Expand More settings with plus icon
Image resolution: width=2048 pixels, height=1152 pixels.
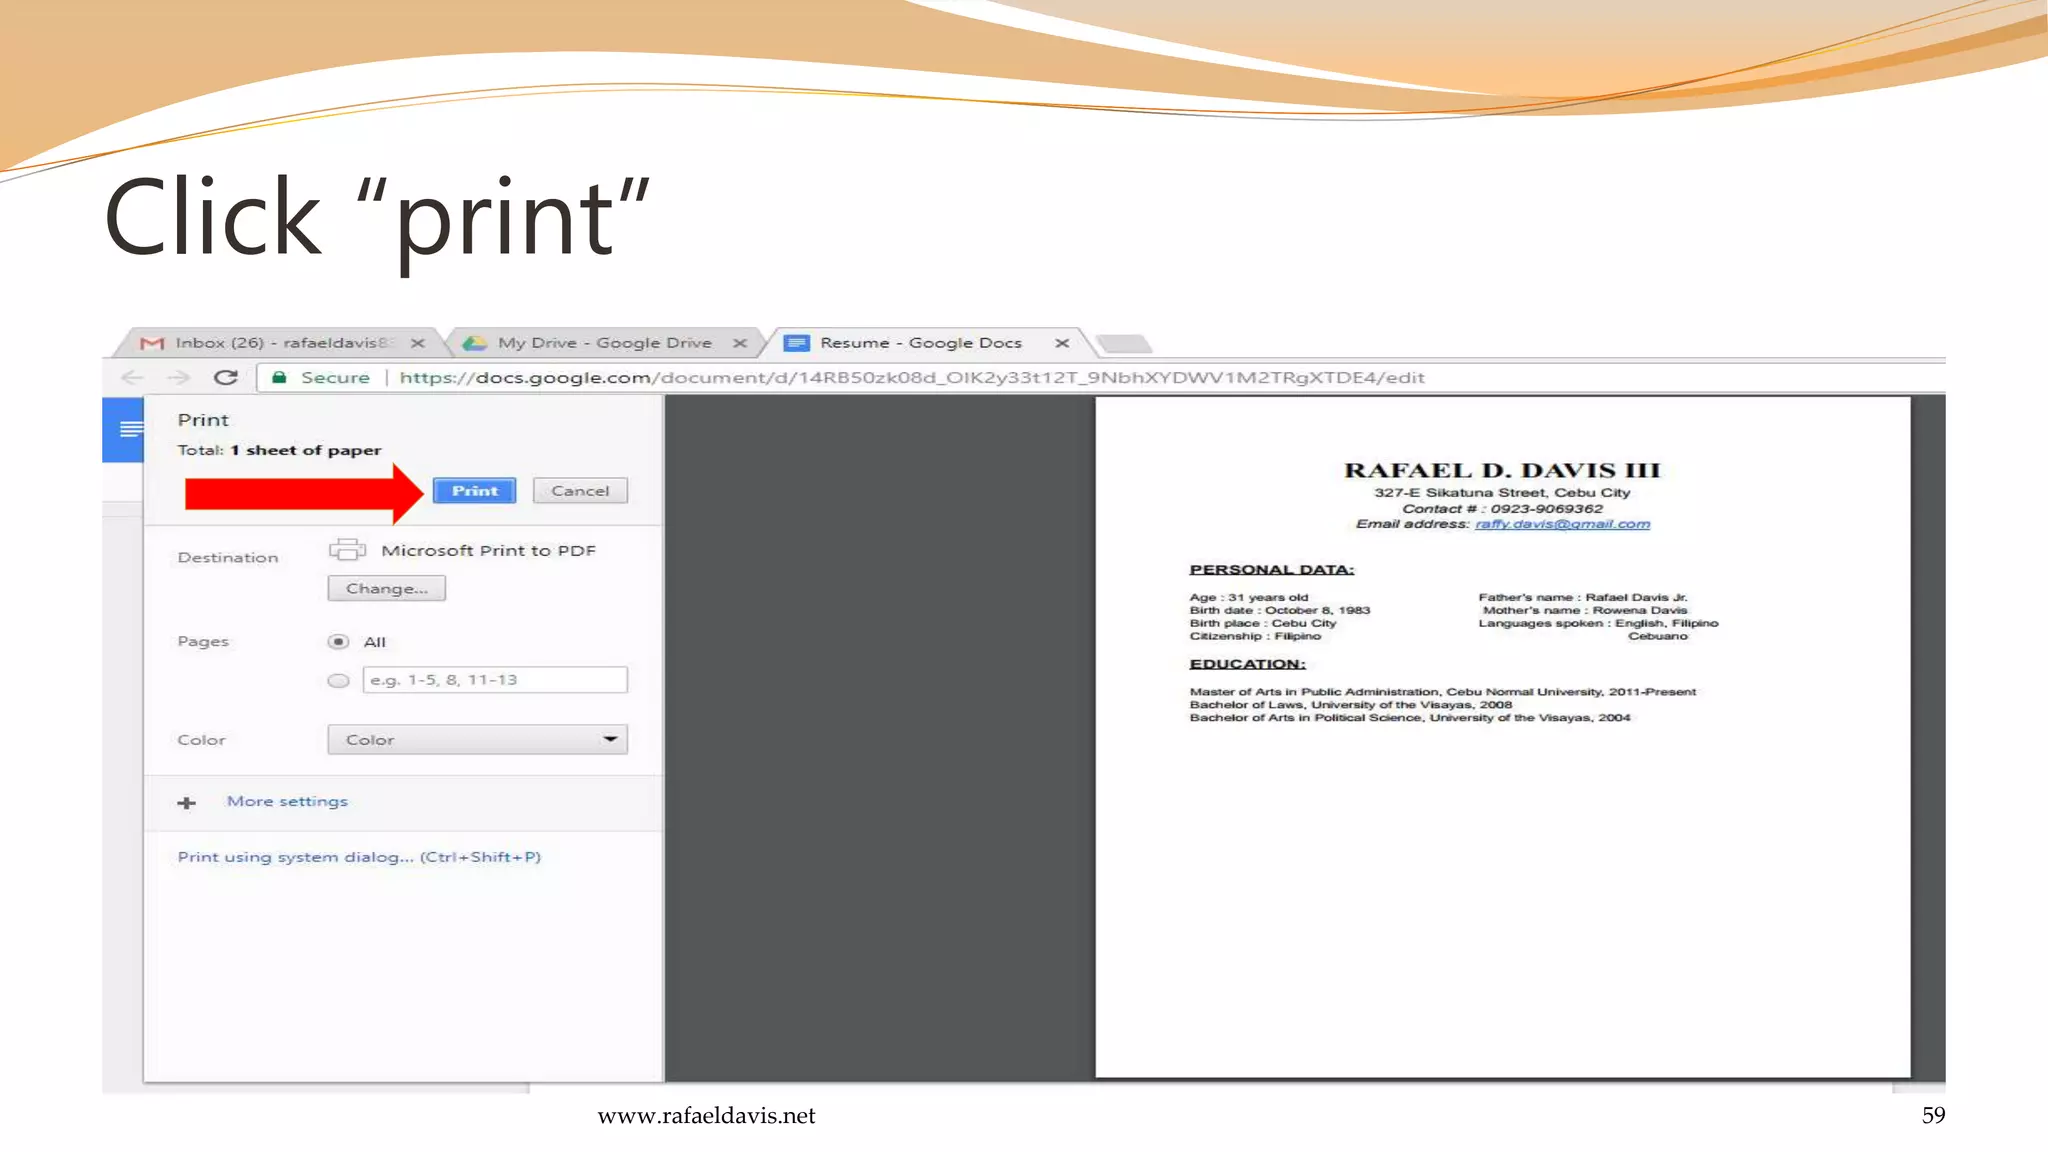[x=186, y=803]
